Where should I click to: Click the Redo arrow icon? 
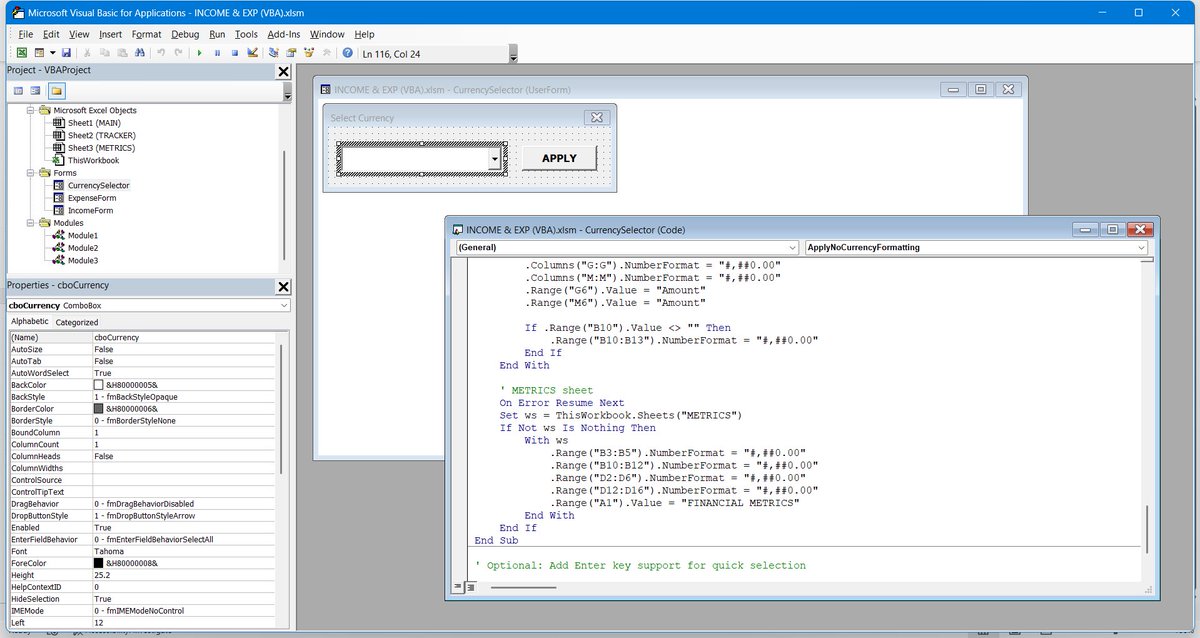178,52
